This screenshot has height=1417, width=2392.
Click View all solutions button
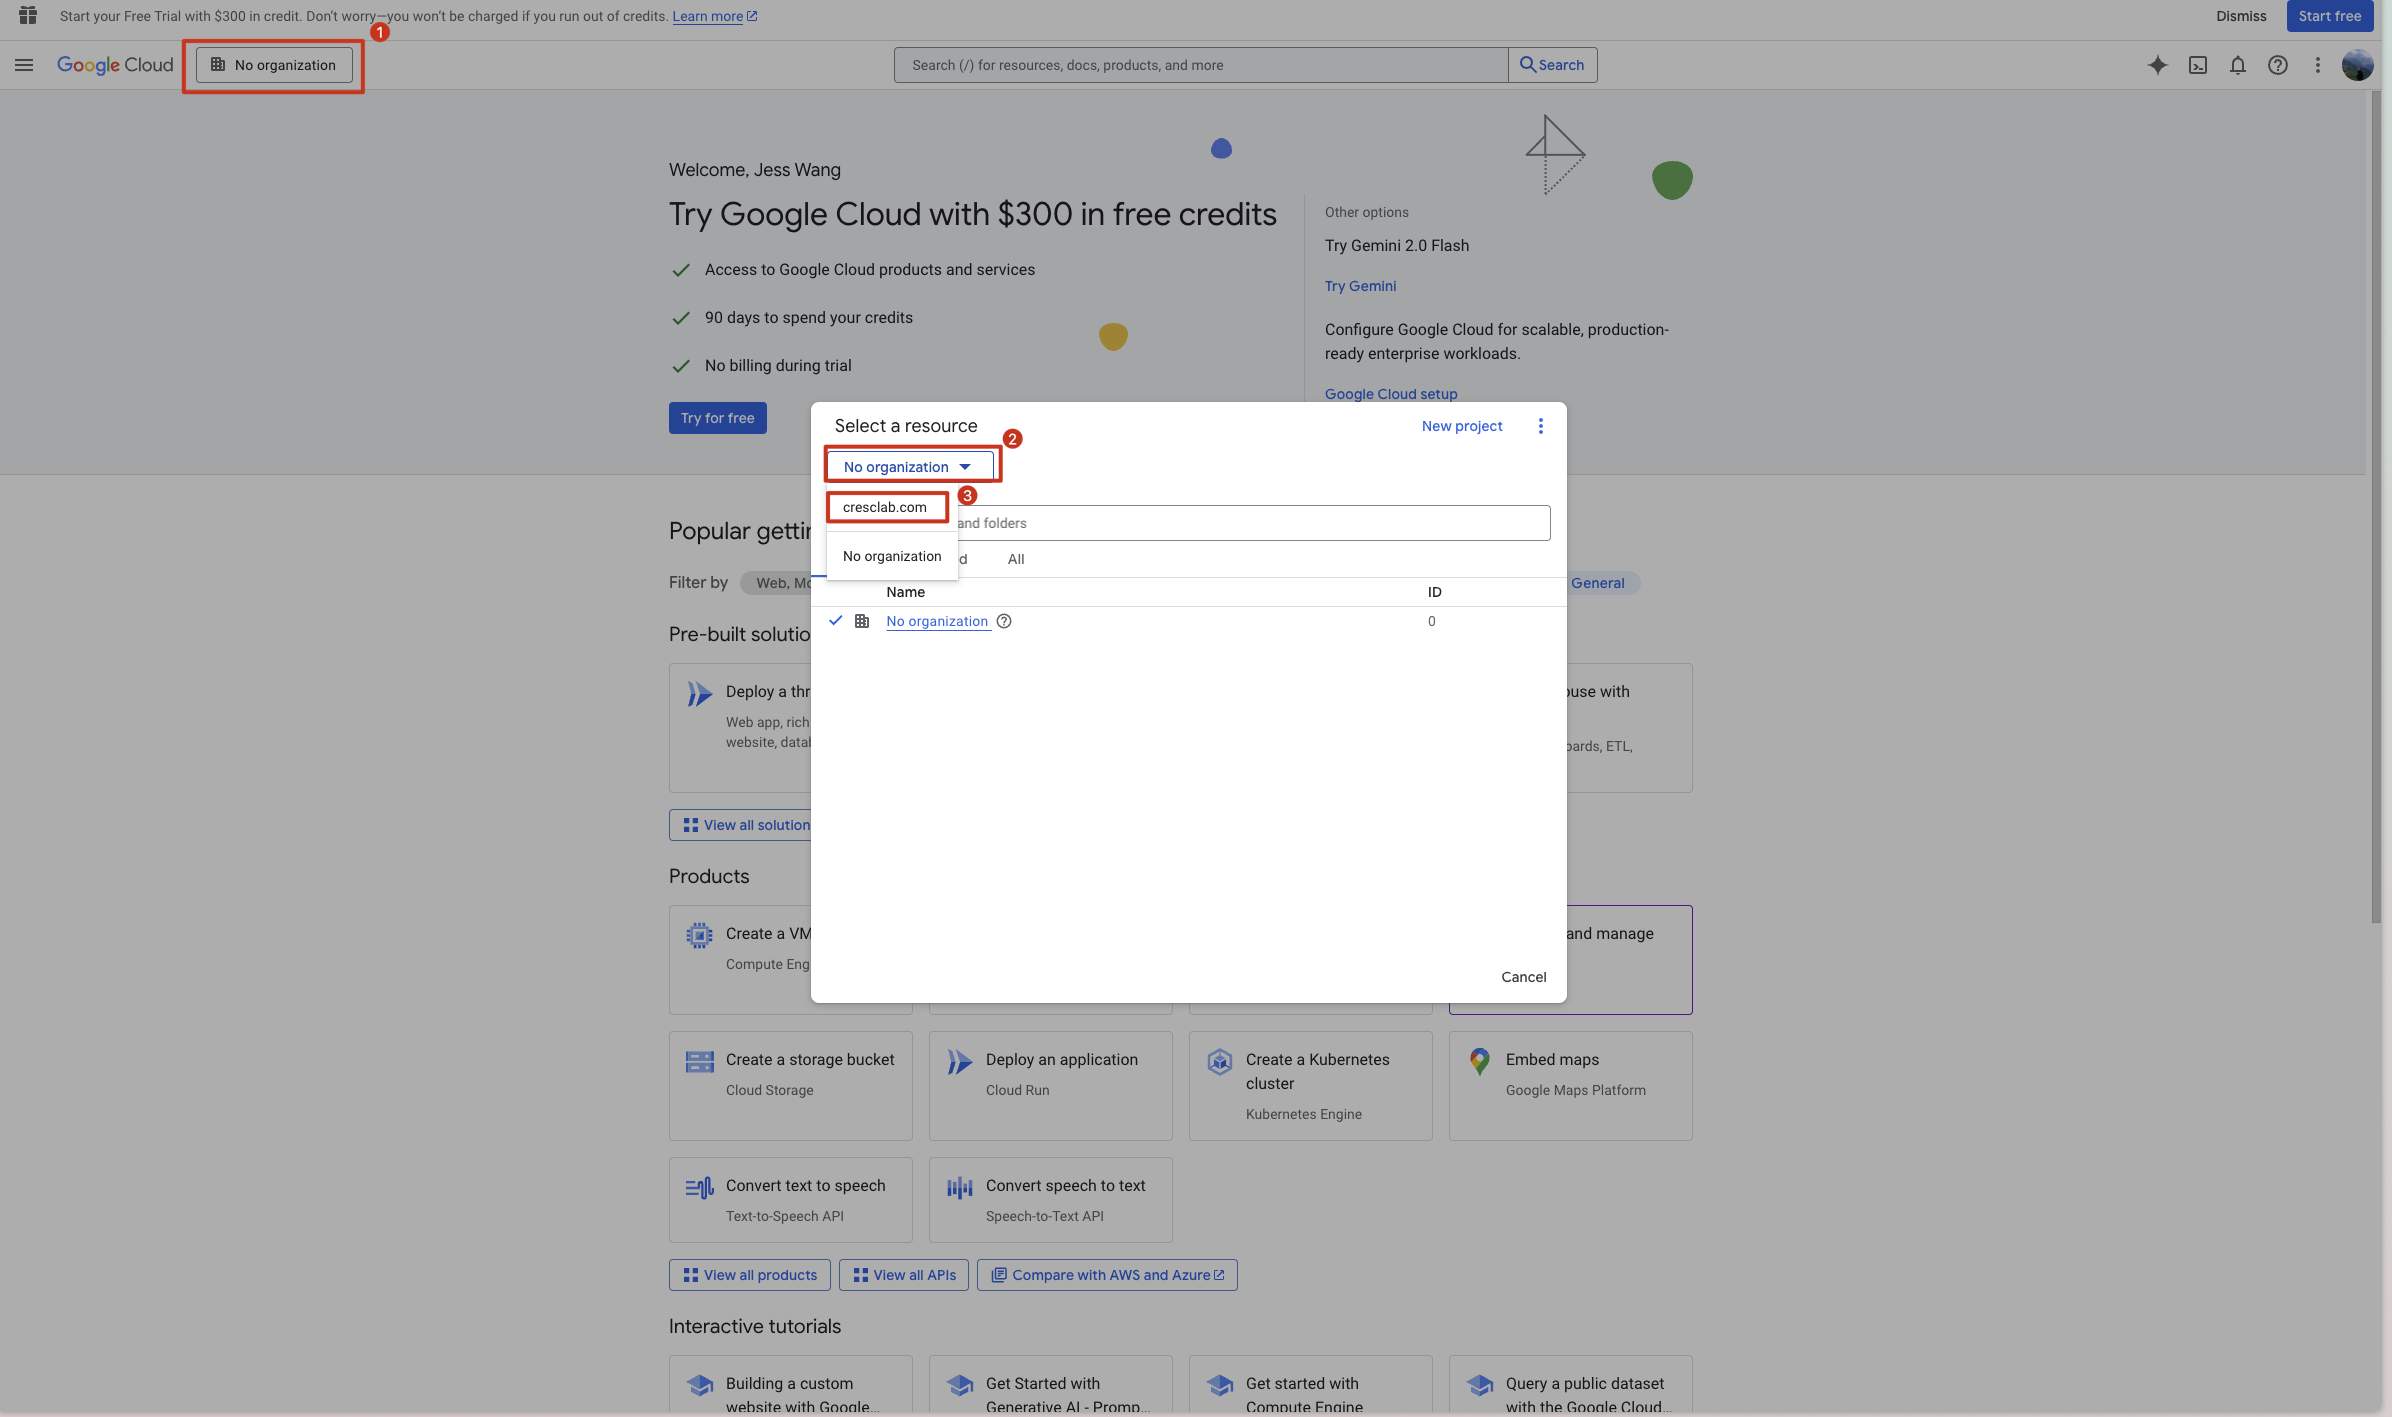click(x=741, y=825)
